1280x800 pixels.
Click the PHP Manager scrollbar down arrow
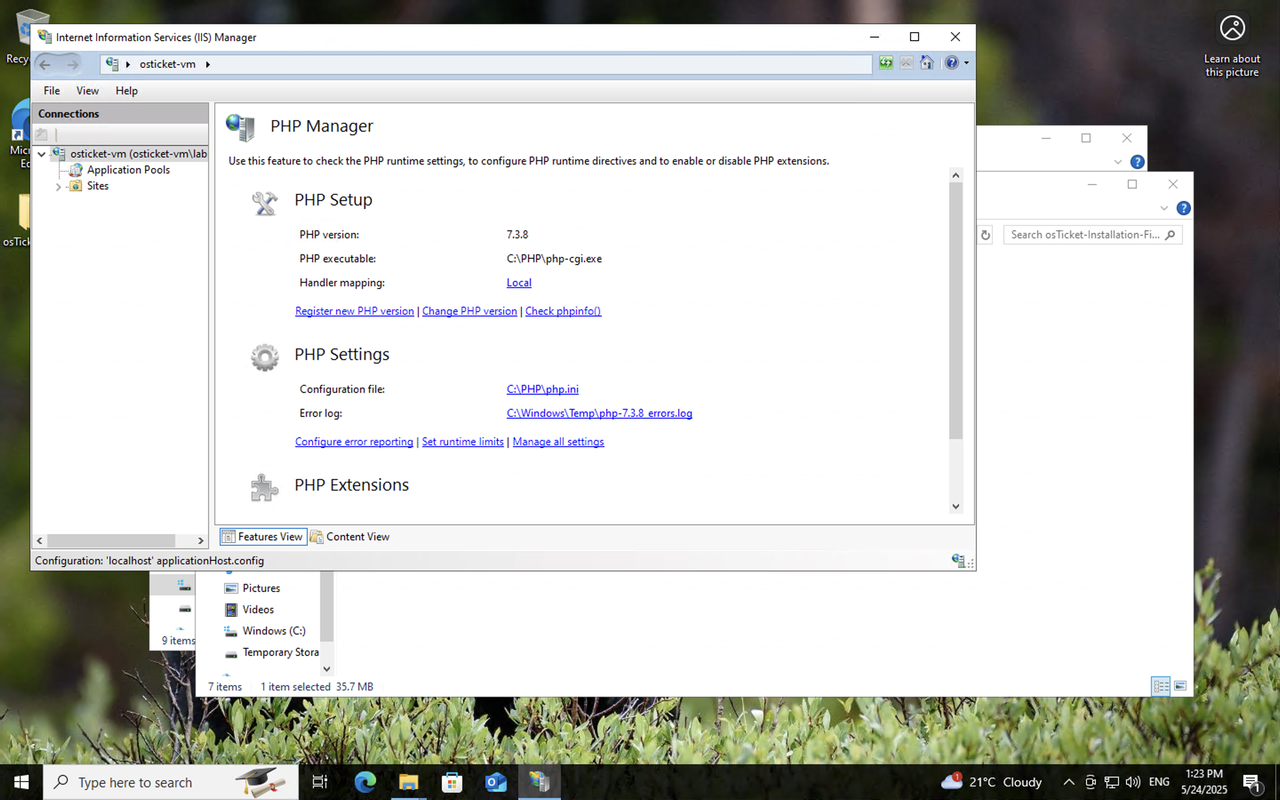tap(955, 507)
